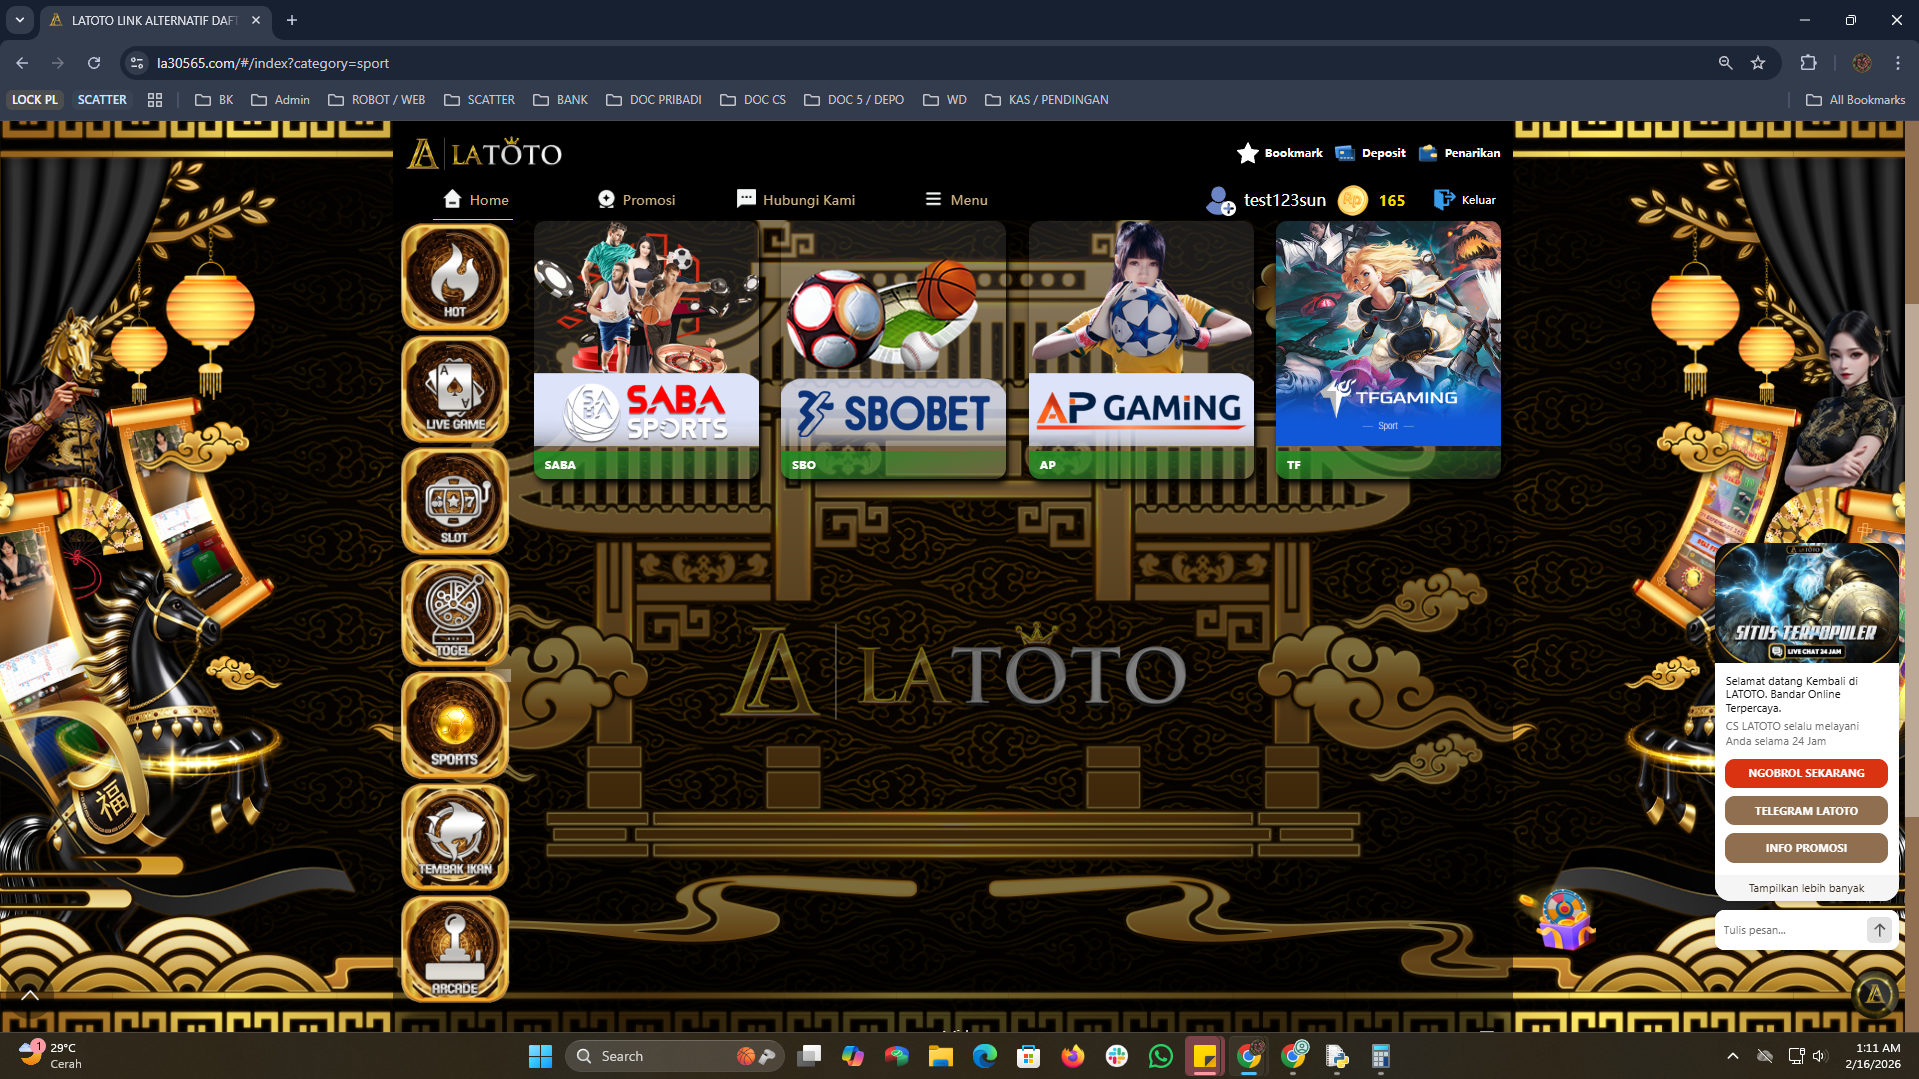Open Microsoft Edge from taskbar

pos(984,1056)
